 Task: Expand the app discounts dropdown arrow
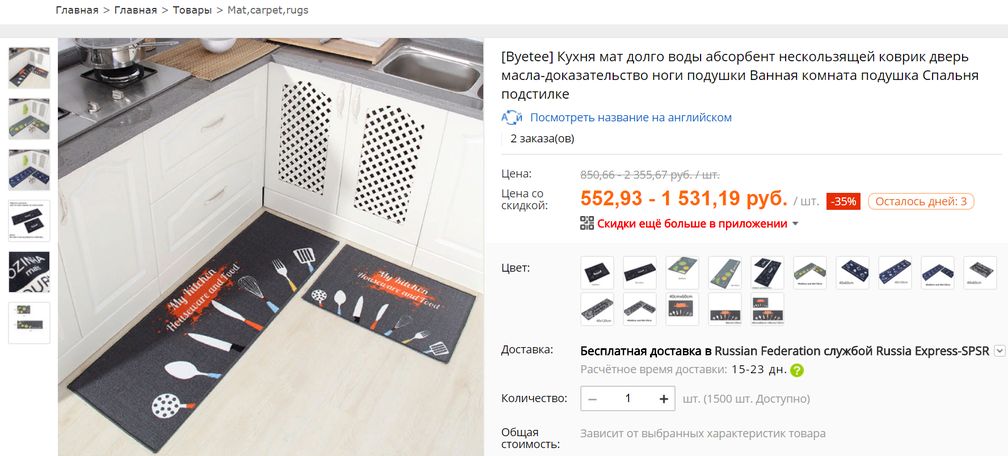[x=795, y=224]
